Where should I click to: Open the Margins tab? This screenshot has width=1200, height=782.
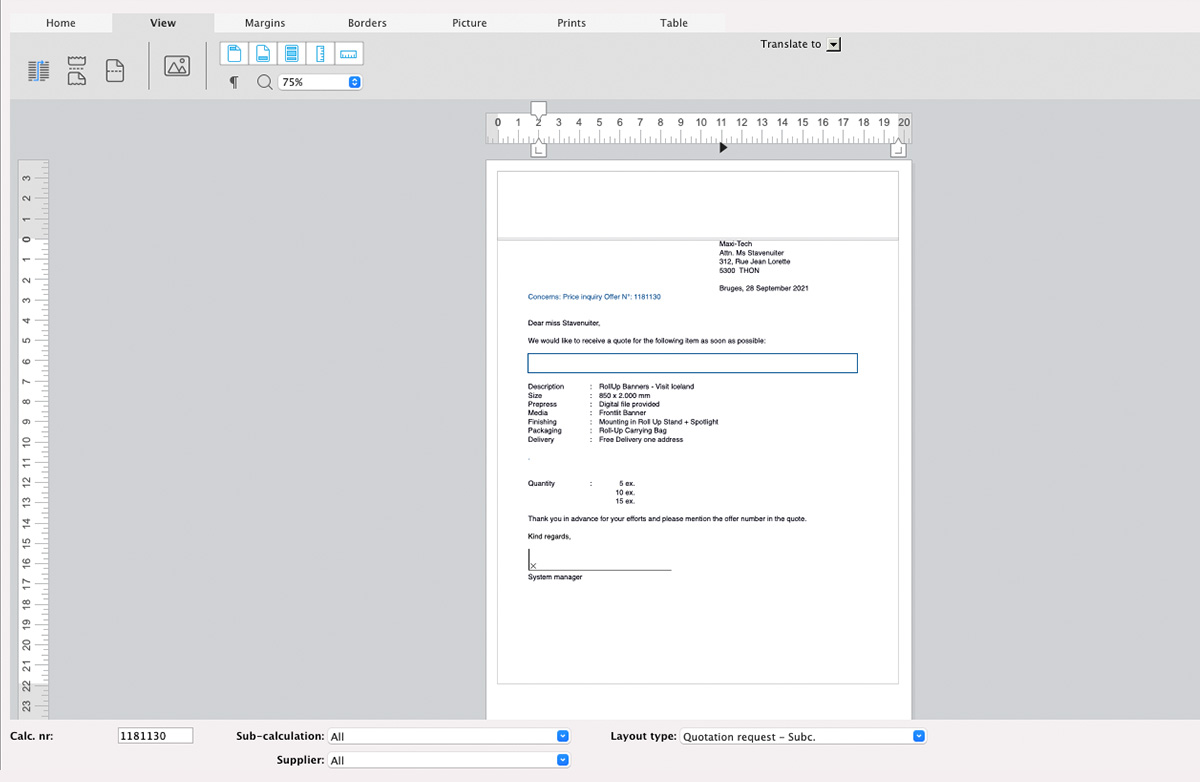(x=265, y=23)
